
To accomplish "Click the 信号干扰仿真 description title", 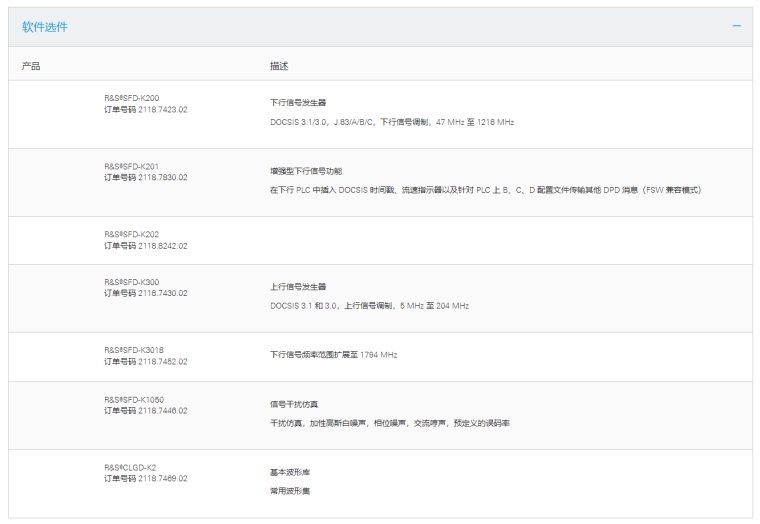I will click(x=293, y=404).
